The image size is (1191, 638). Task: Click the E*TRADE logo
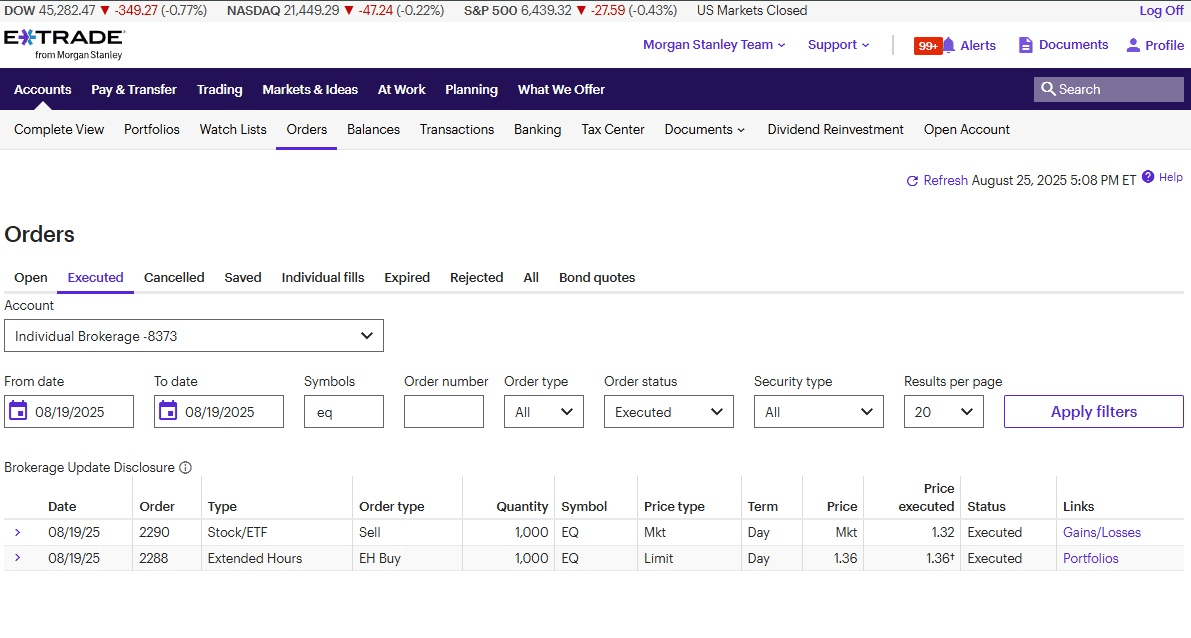click(x=64, y=43)
